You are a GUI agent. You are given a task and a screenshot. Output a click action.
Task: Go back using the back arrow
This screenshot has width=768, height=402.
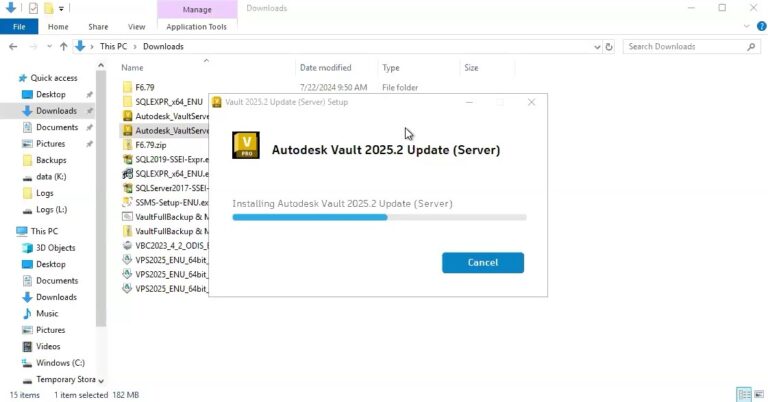13,47
